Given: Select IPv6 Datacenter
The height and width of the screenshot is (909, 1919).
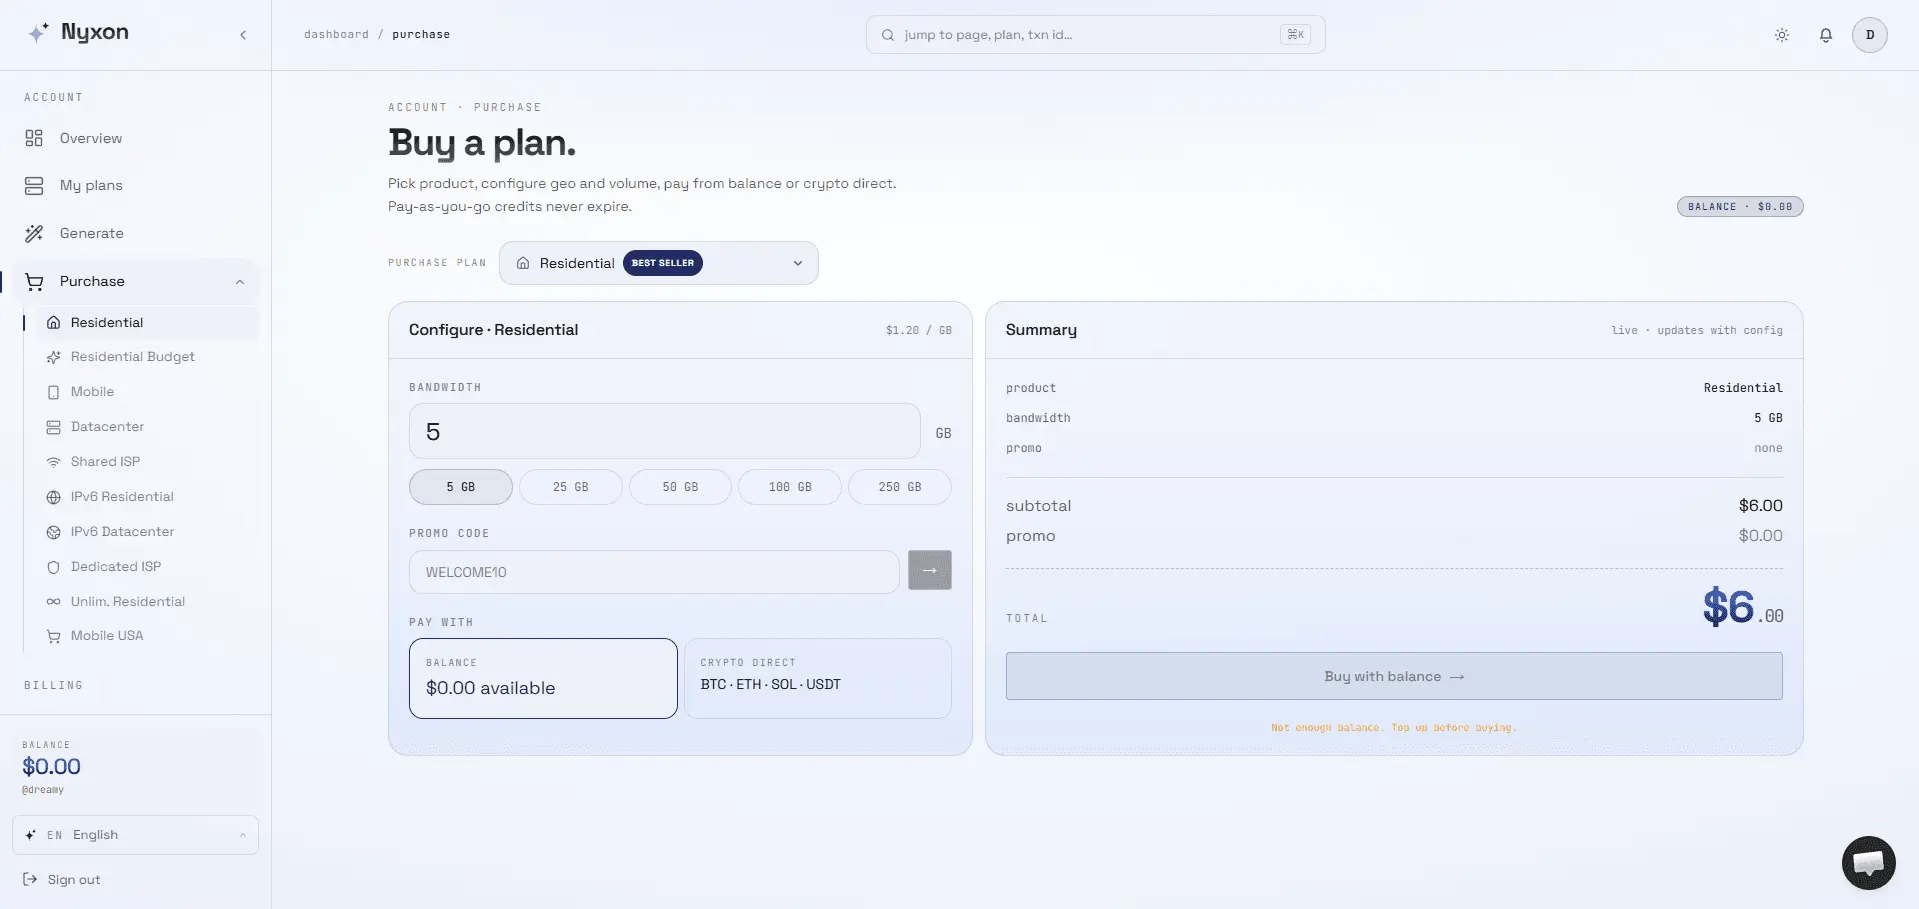Looking at the screenshot, I should (147, 532).
